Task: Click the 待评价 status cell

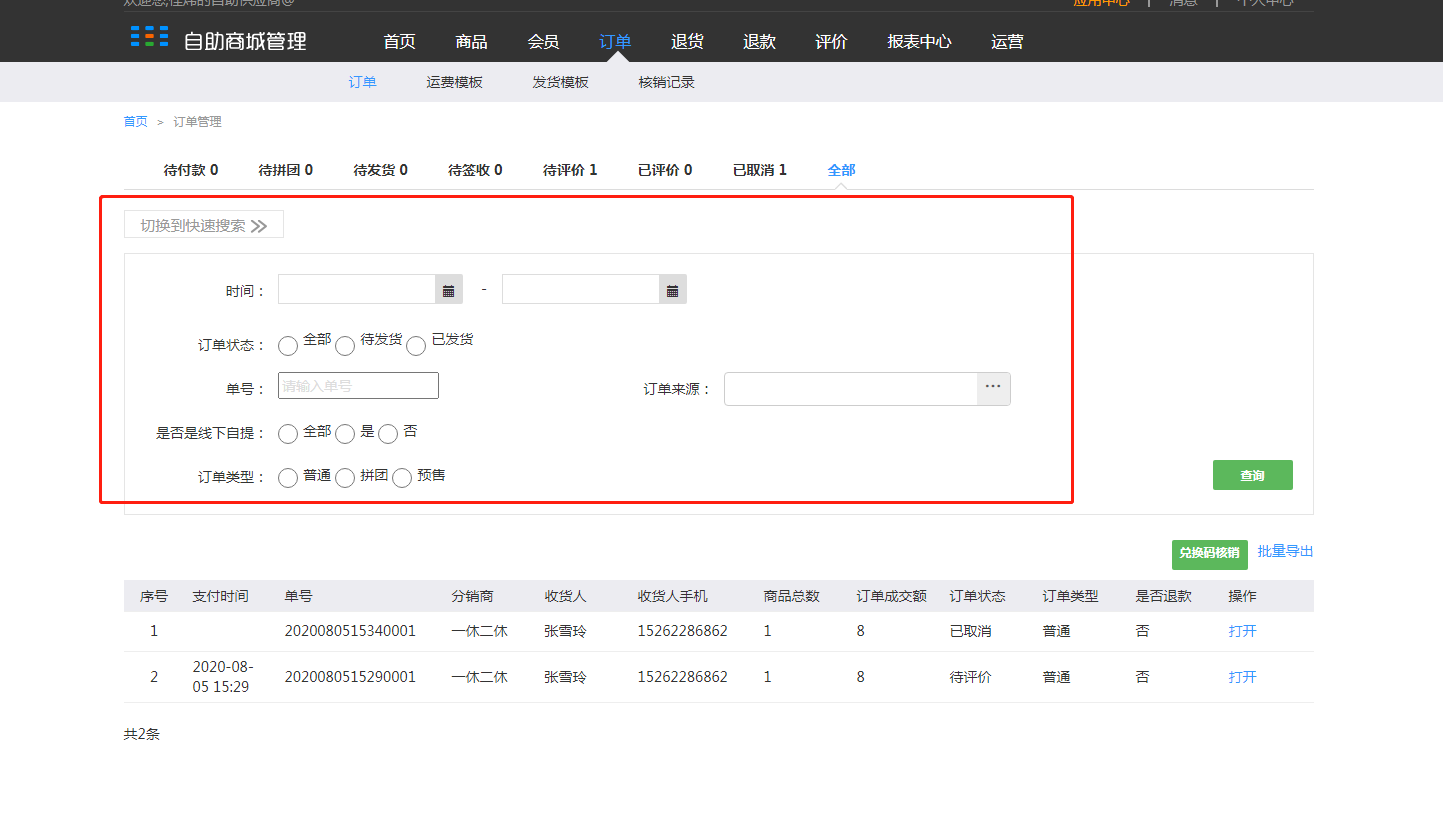Action: pos(970,677)
